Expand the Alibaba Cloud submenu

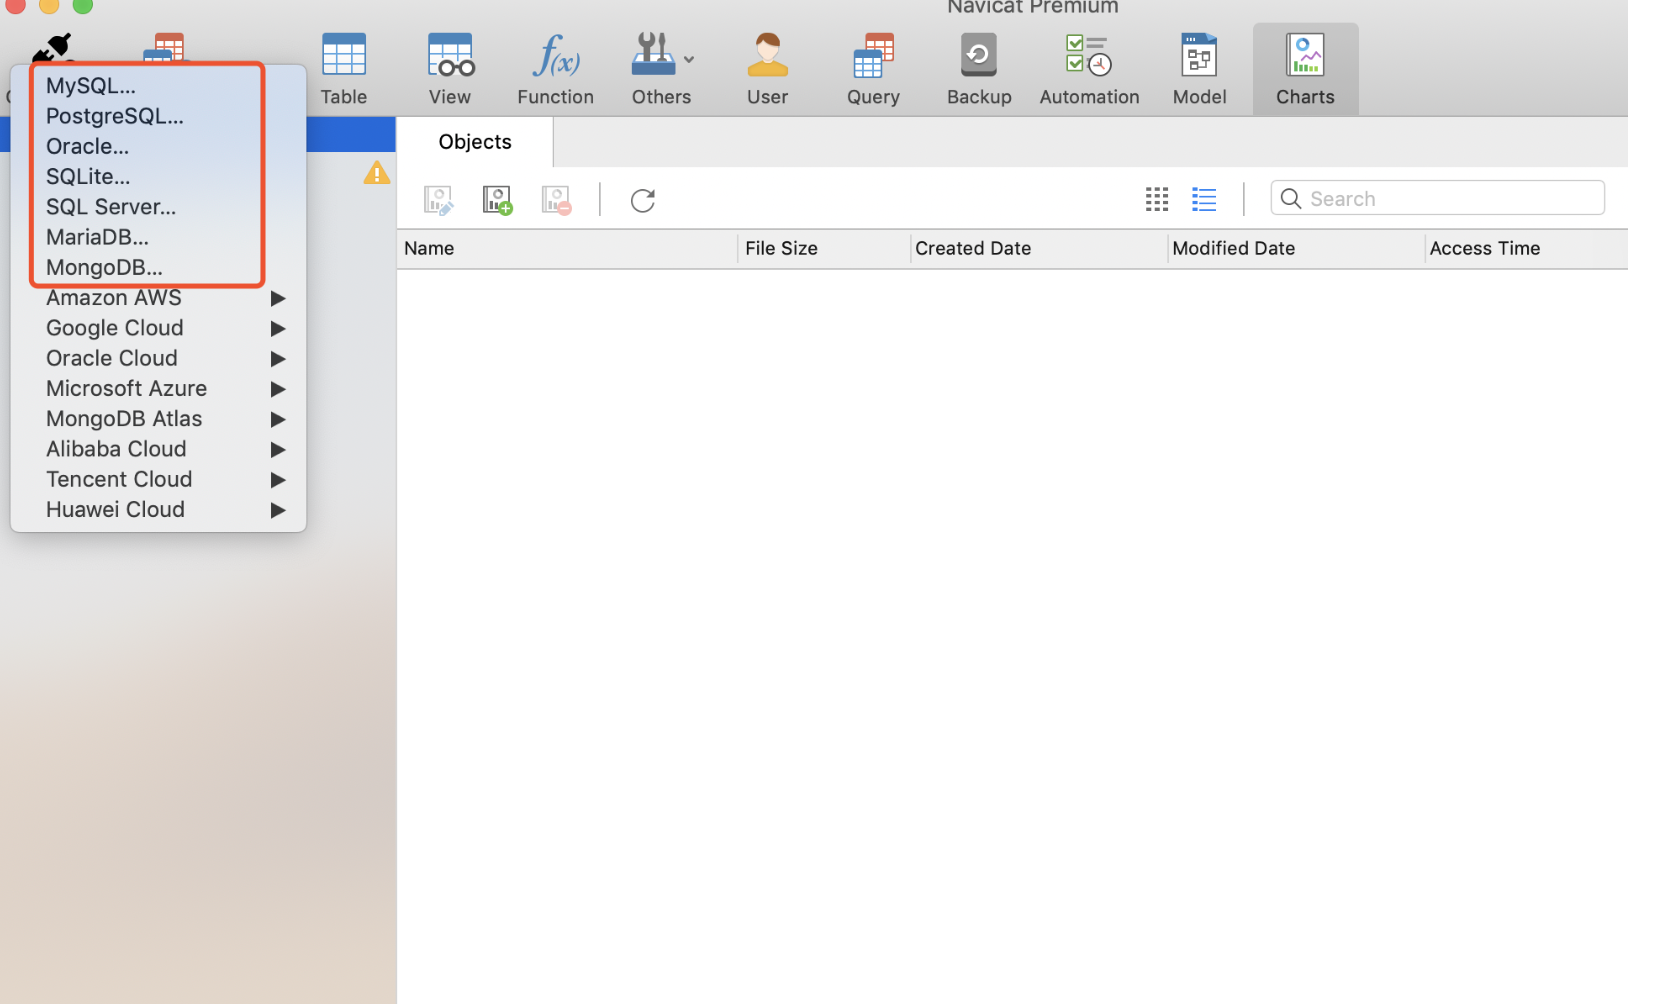tap(158, 449)
